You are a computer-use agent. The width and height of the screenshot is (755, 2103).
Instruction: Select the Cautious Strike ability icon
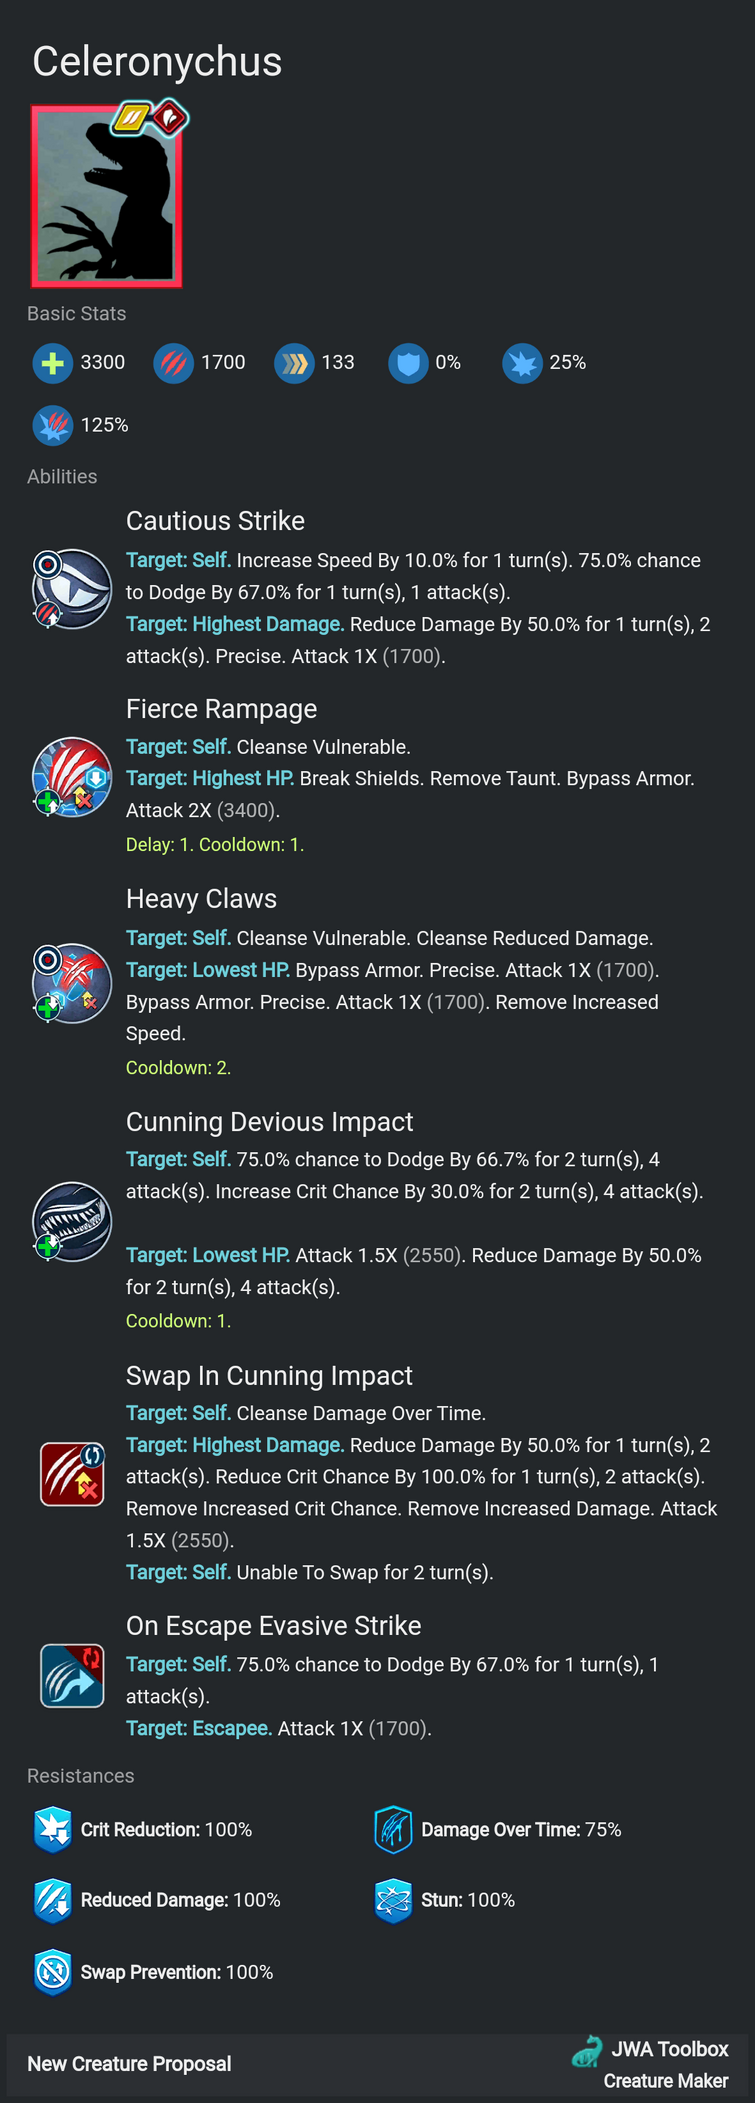point(71,588)
